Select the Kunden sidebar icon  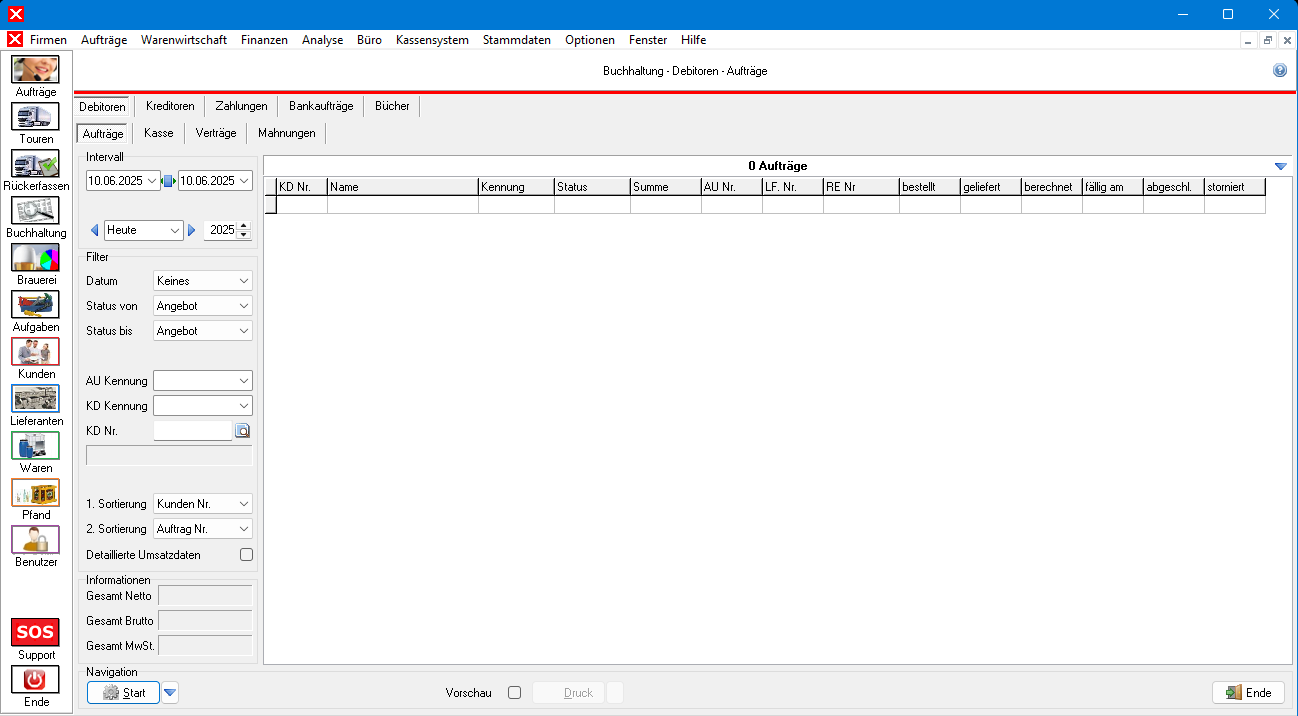35,352
